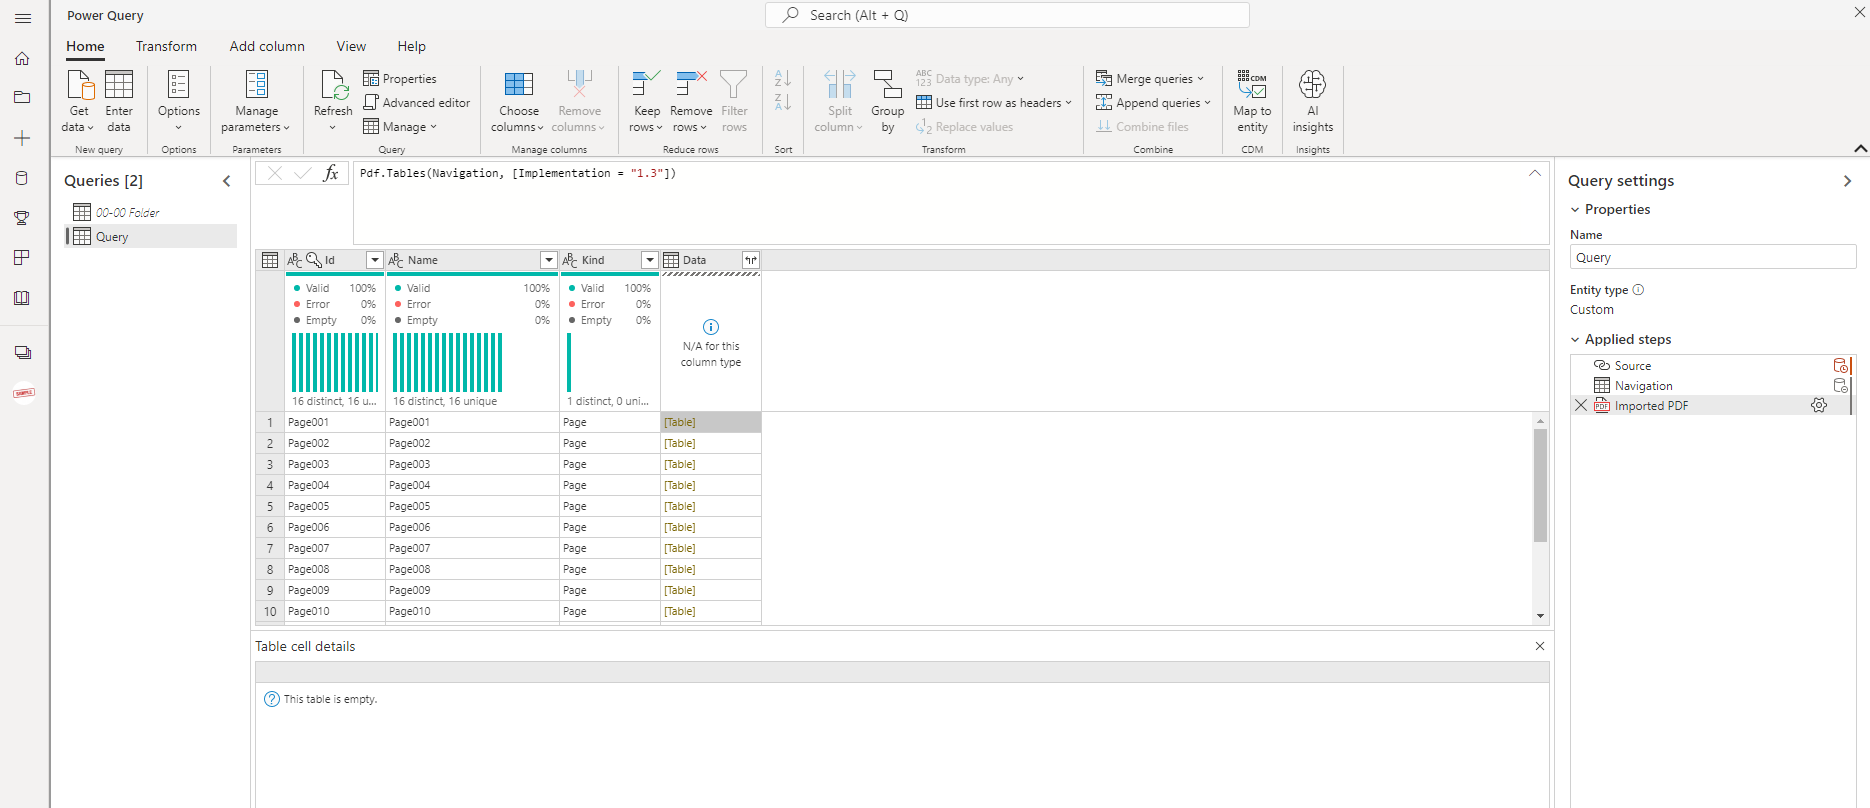Select the Page010 cell in Id column
This screenshot has height=808, width=1870.
pyautogui.click(x=335, y=611)
